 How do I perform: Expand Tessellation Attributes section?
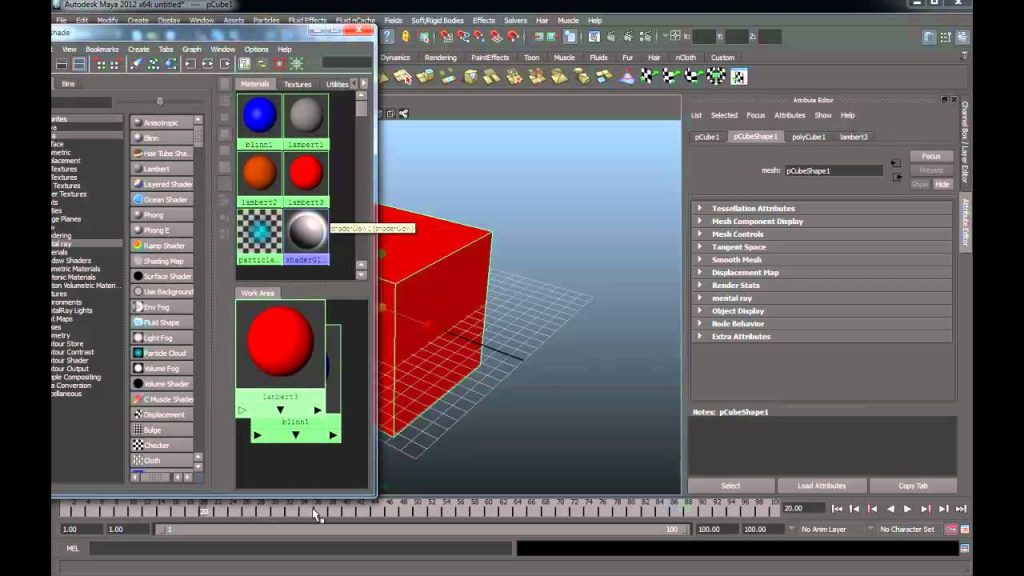click(x=822, y=208)
